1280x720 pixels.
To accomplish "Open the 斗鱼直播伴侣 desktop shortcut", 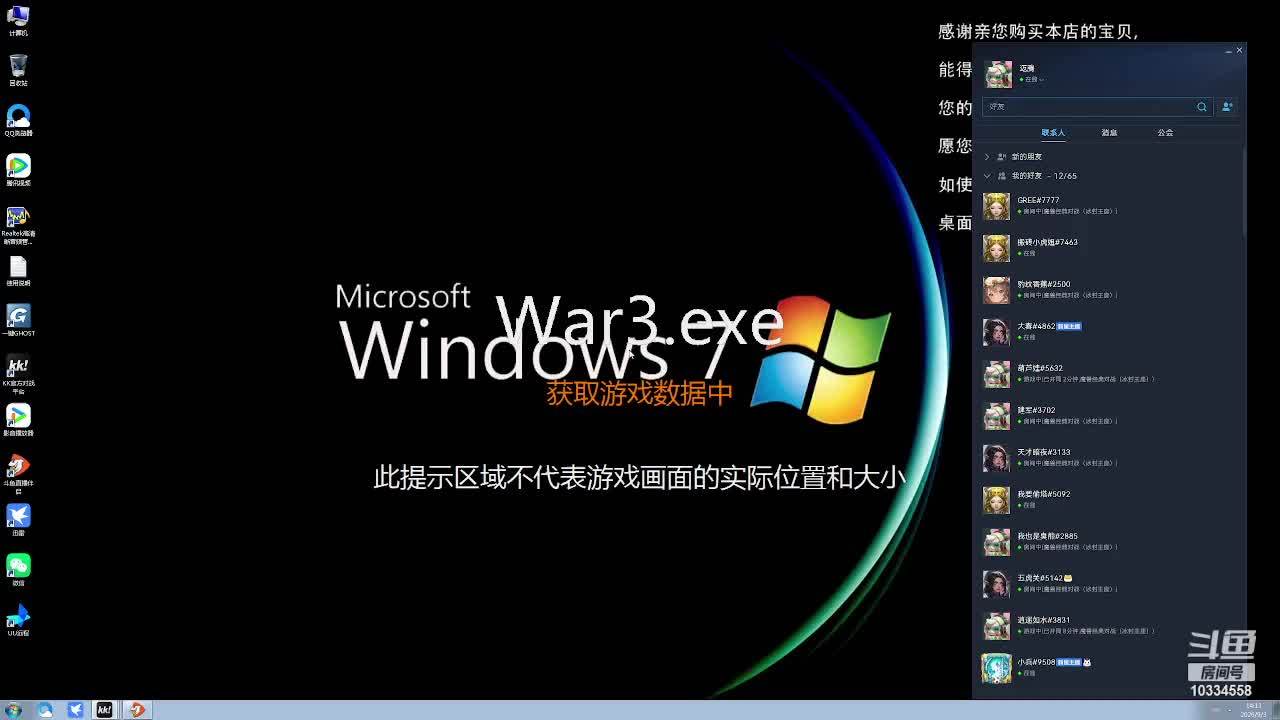I will click(18, 474).
